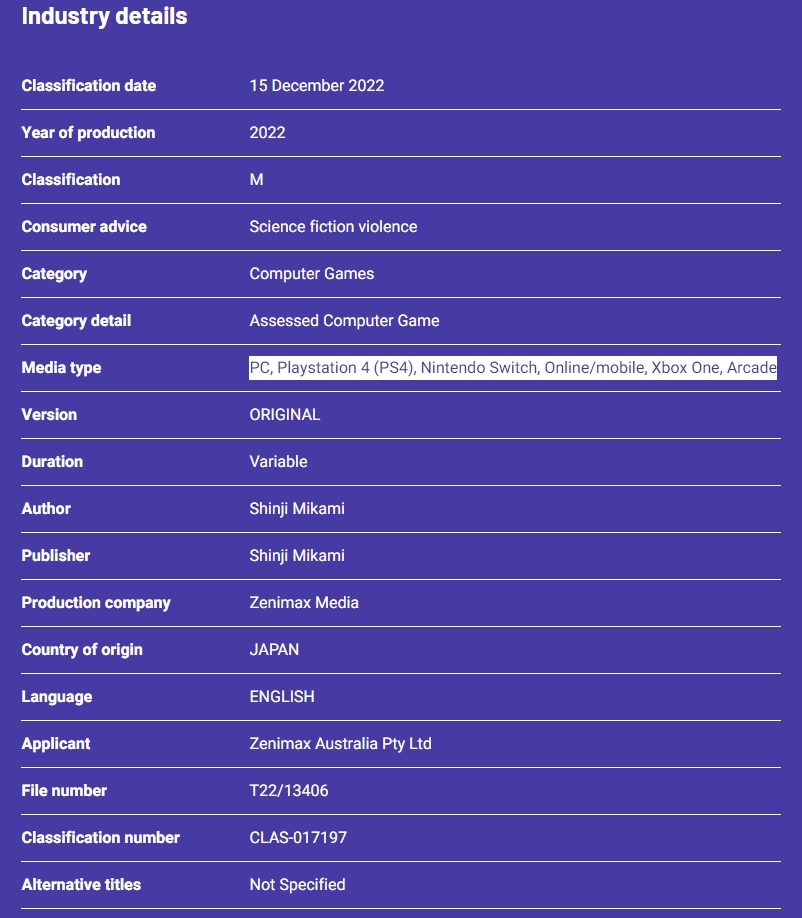This screenshot has width=802, height=918.
Task: Select the JAPAN country of origin value
Action: pyautogui.click(x=273, y=650)
